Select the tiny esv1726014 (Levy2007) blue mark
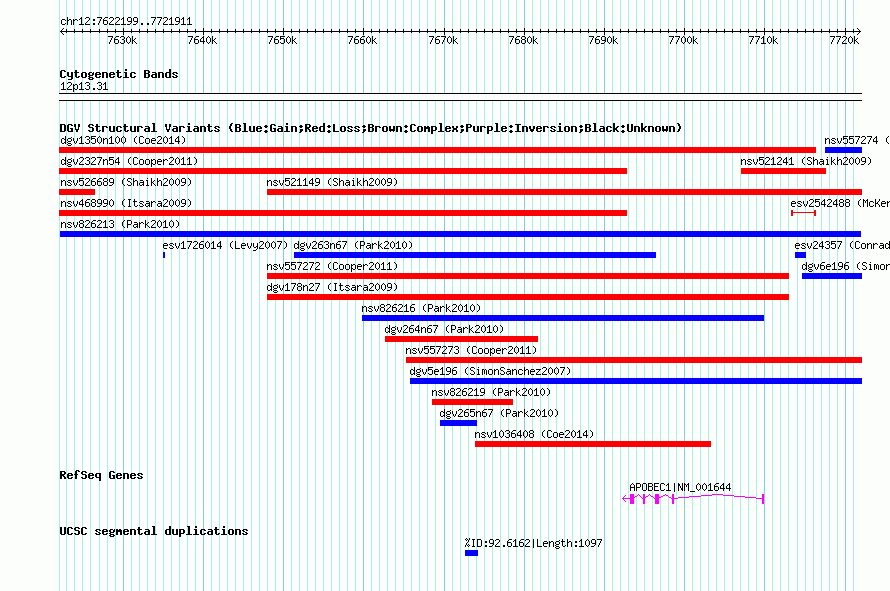Image resolution: width=890 pixels, height=591 pixels. pos(164,255)
